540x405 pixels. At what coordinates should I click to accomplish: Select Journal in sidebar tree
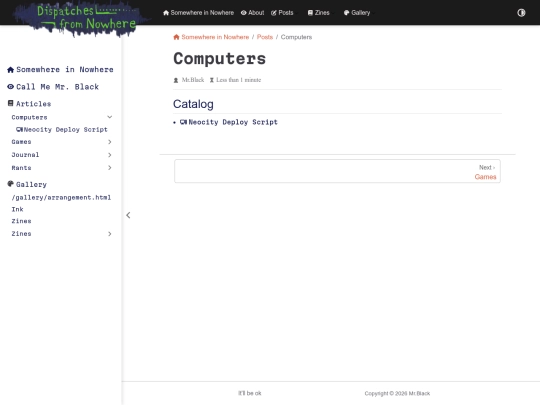pyautogui.click(x=25, y=155)
